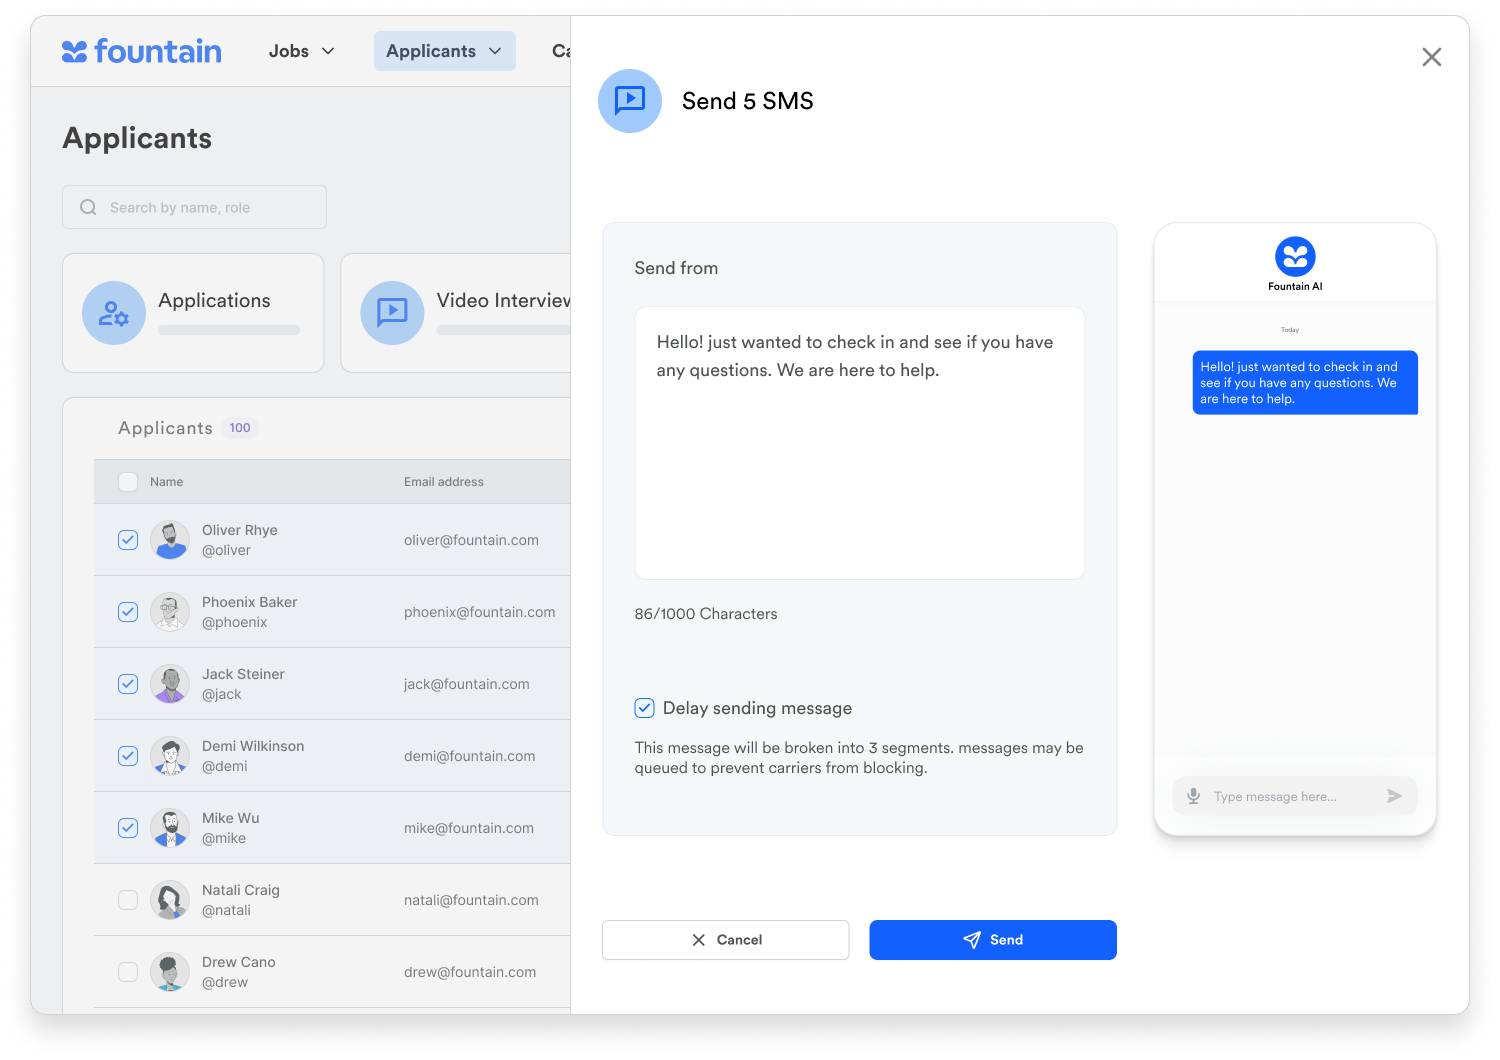
Task: Close the Send SMS panel
Action: pyautogui.click(x=1431, y=57)
